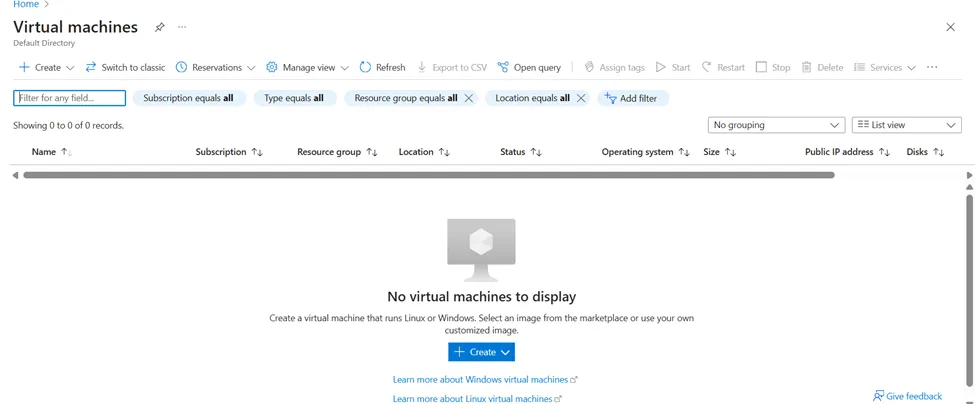
Task: Click the blue Create button in the empty state
Action: coord(481,352)
